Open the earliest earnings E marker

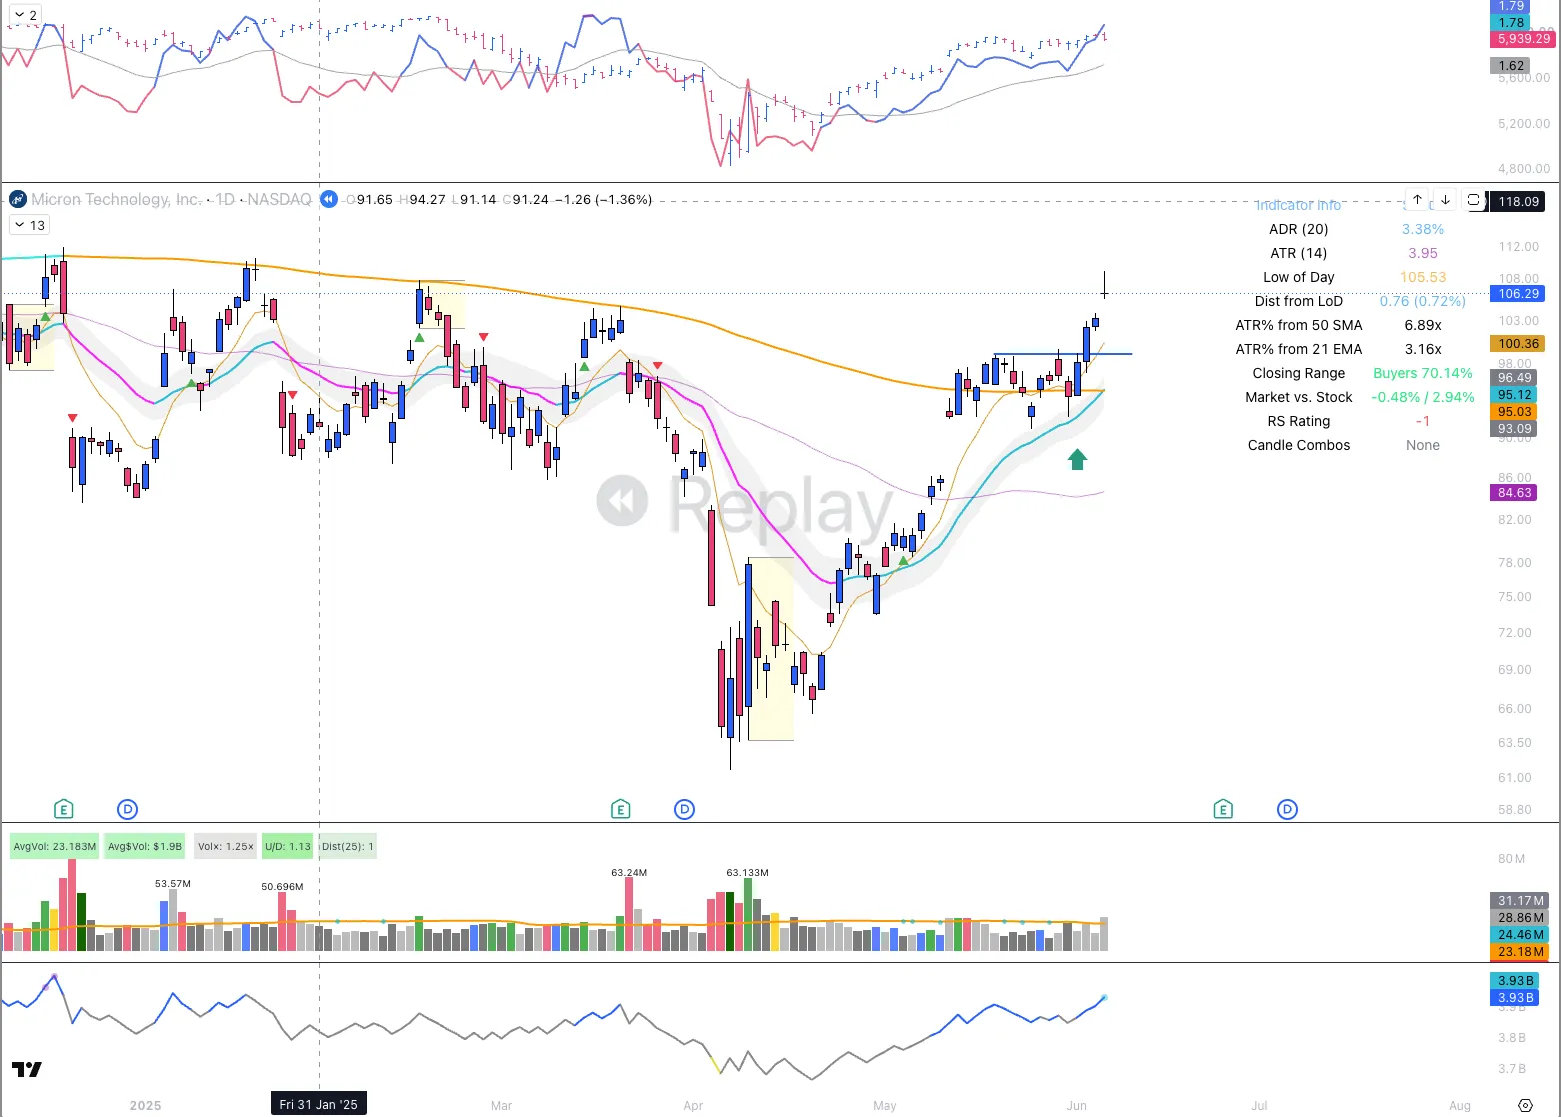pos(63,809)
